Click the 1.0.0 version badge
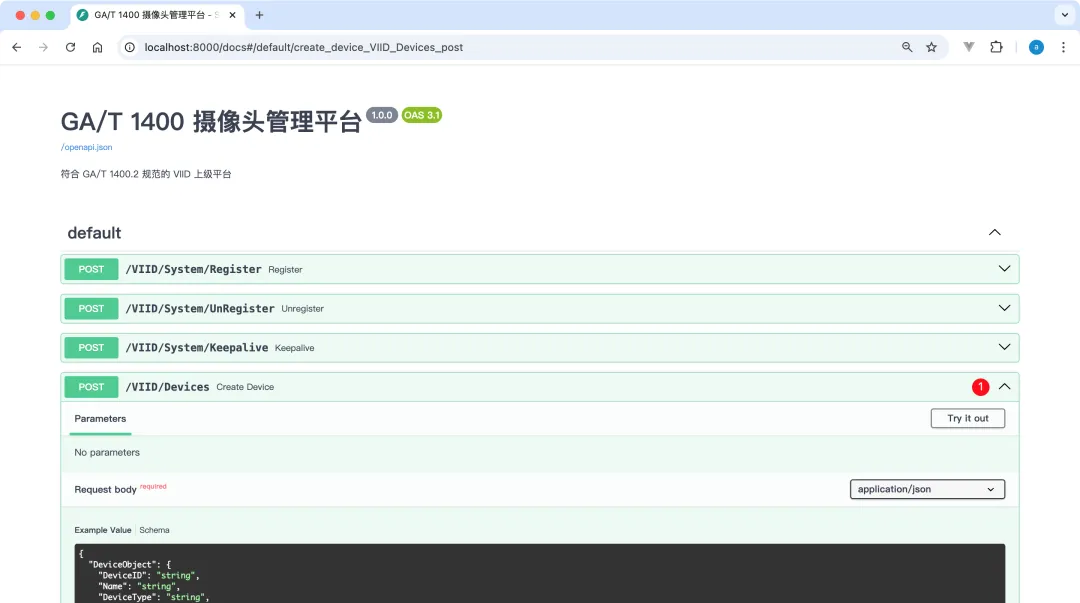This screenshot has height=603, width=1080. pyautogui.click(x=382, y=115)
